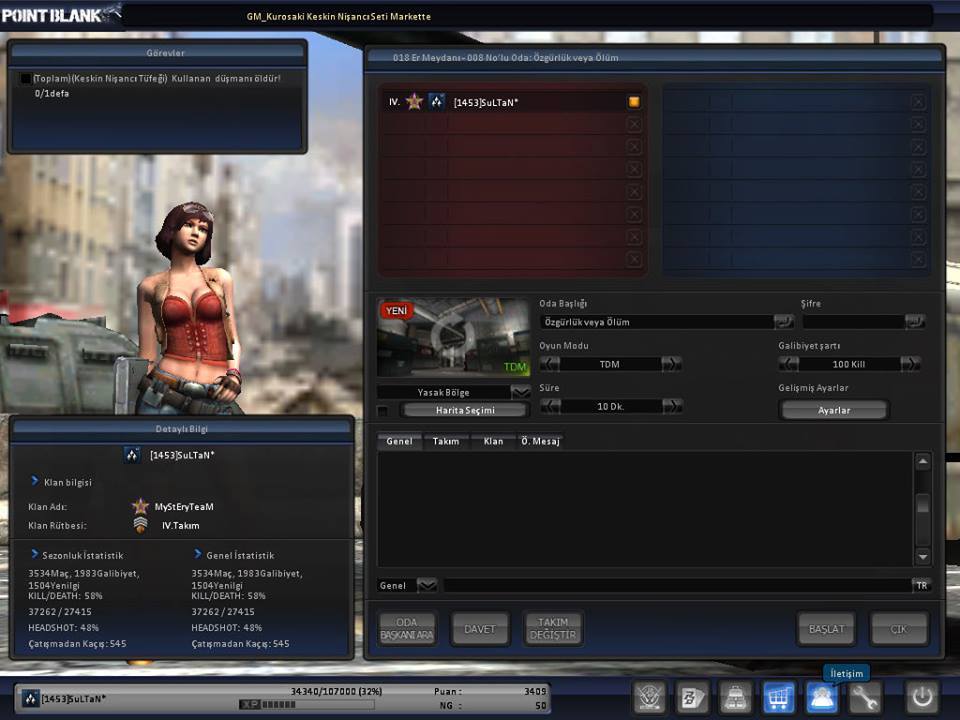Click the star emblem beside MyStEryTeaM
The image size is (960, 720).
pyautogui.click(x=140, y=506)
